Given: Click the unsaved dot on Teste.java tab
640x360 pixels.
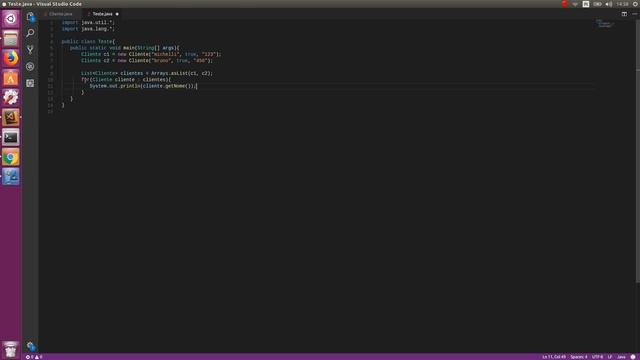Looking at the screenshot, I should pyautogui.click(x=117, y=14).
